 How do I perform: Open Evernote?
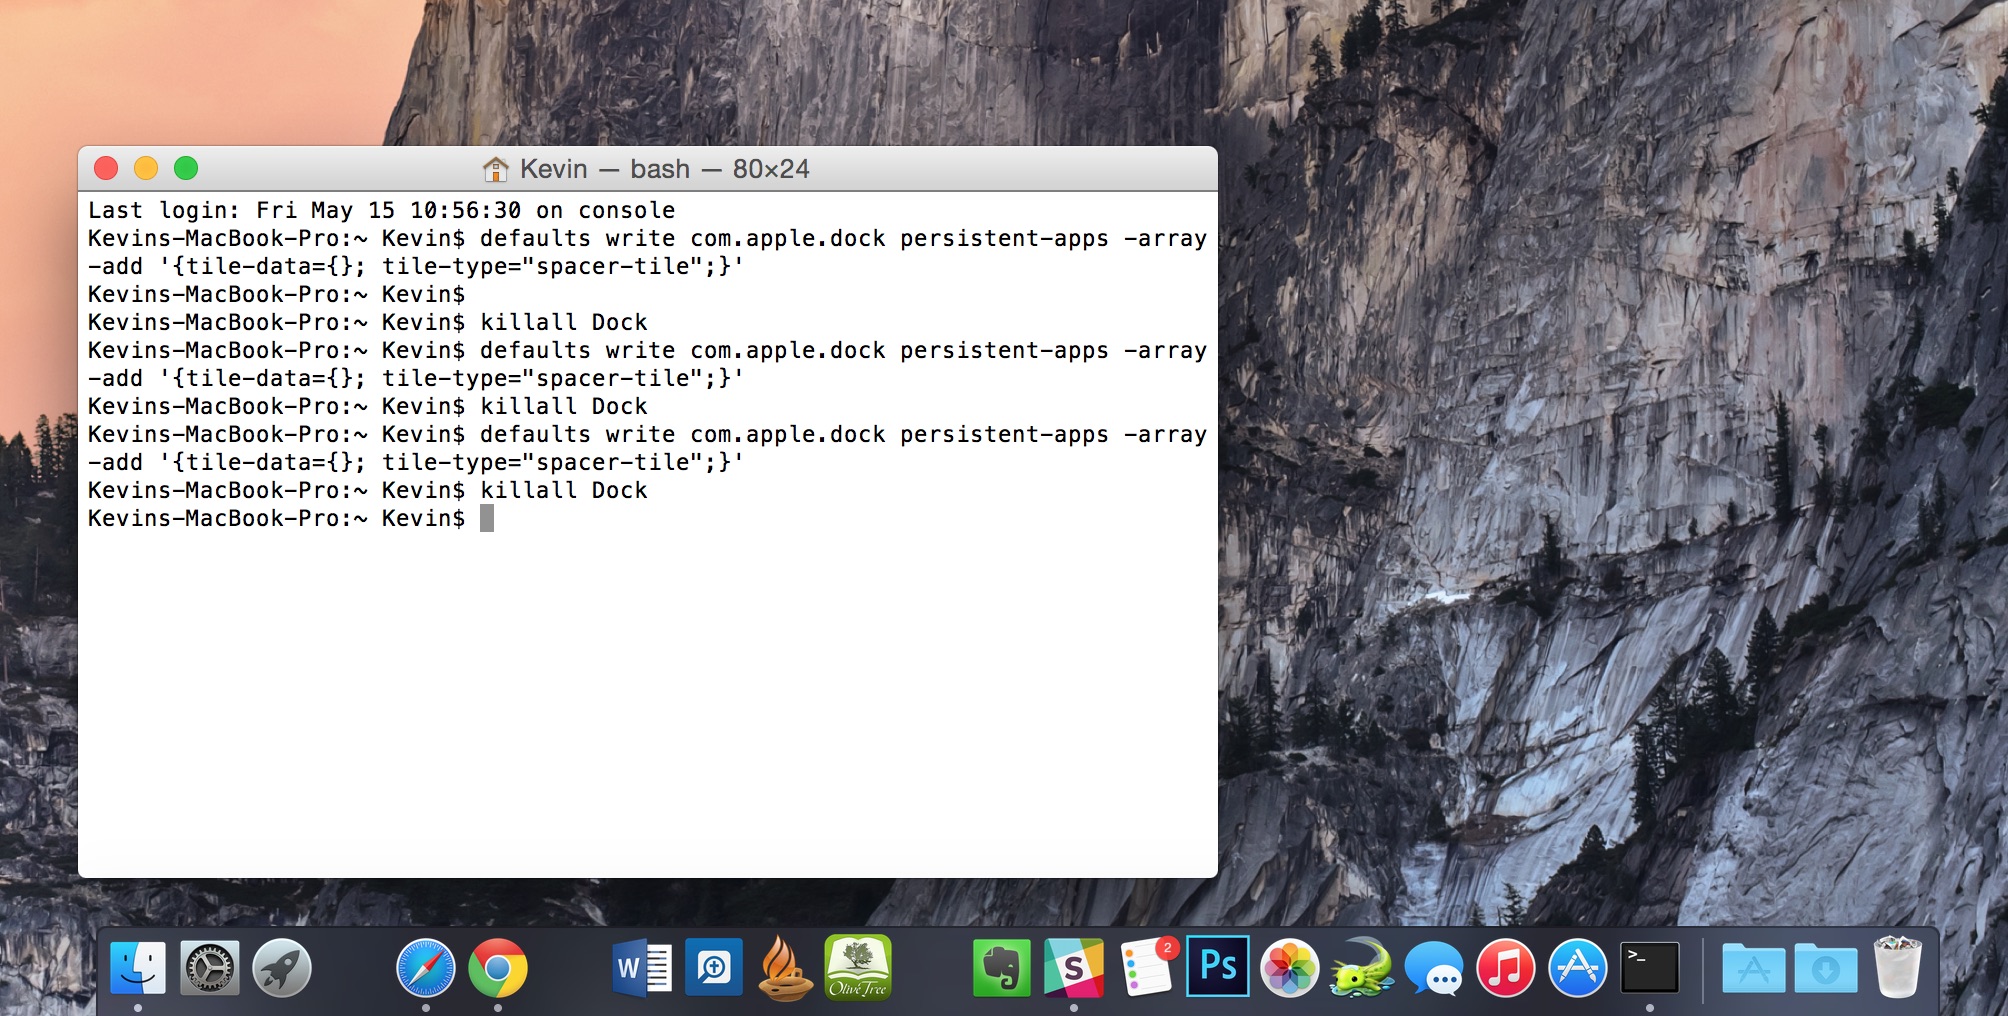pos(1000,968)
